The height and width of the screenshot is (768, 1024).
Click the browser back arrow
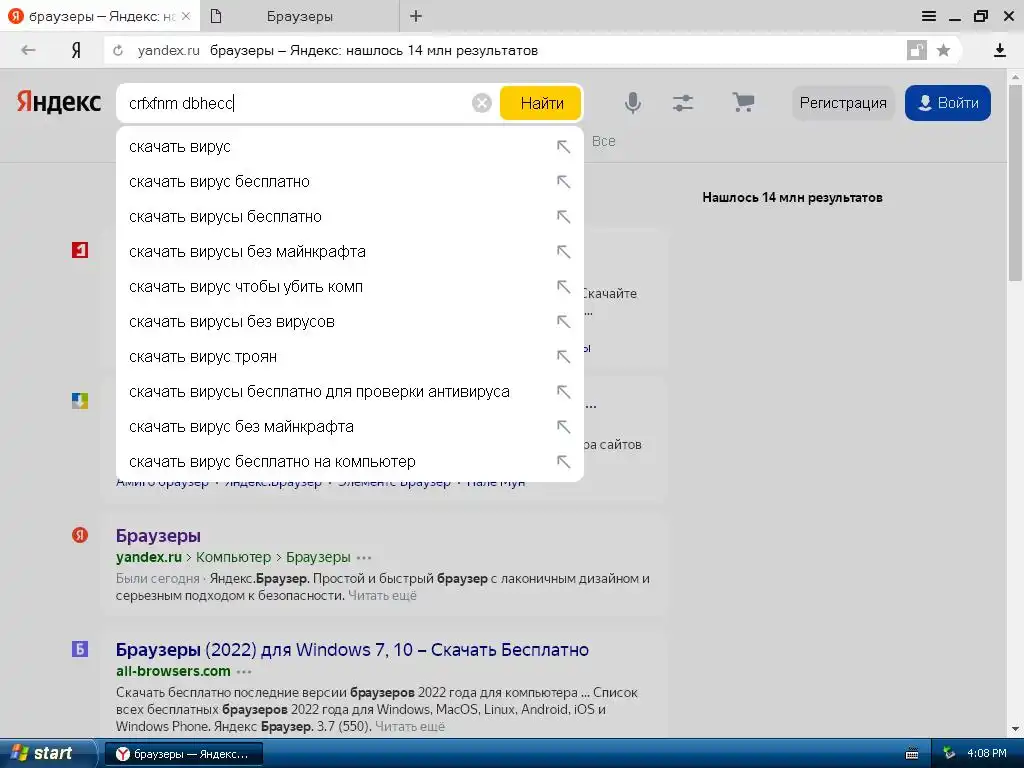(x=27, y=50)
